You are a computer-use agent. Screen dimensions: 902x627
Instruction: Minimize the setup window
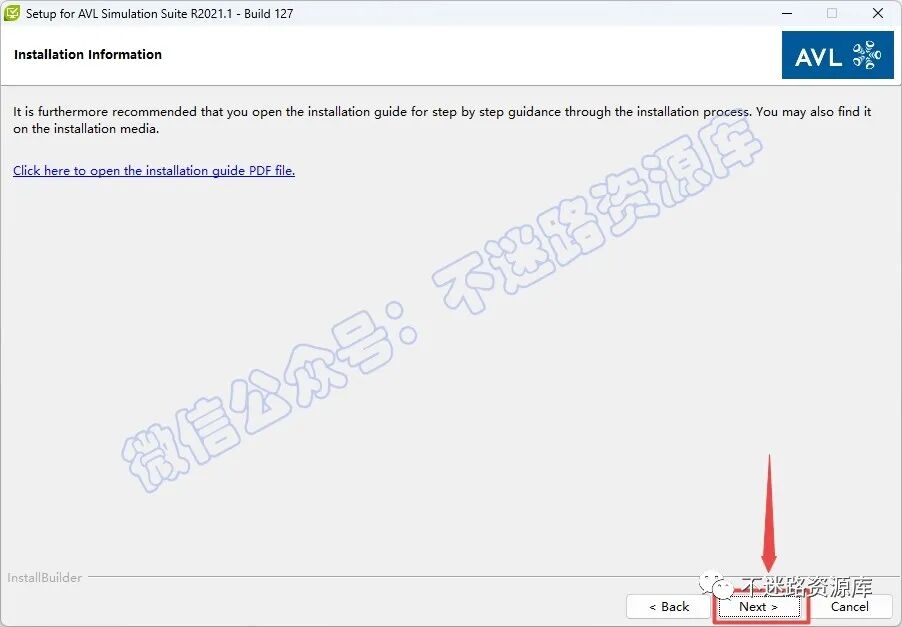787,13
